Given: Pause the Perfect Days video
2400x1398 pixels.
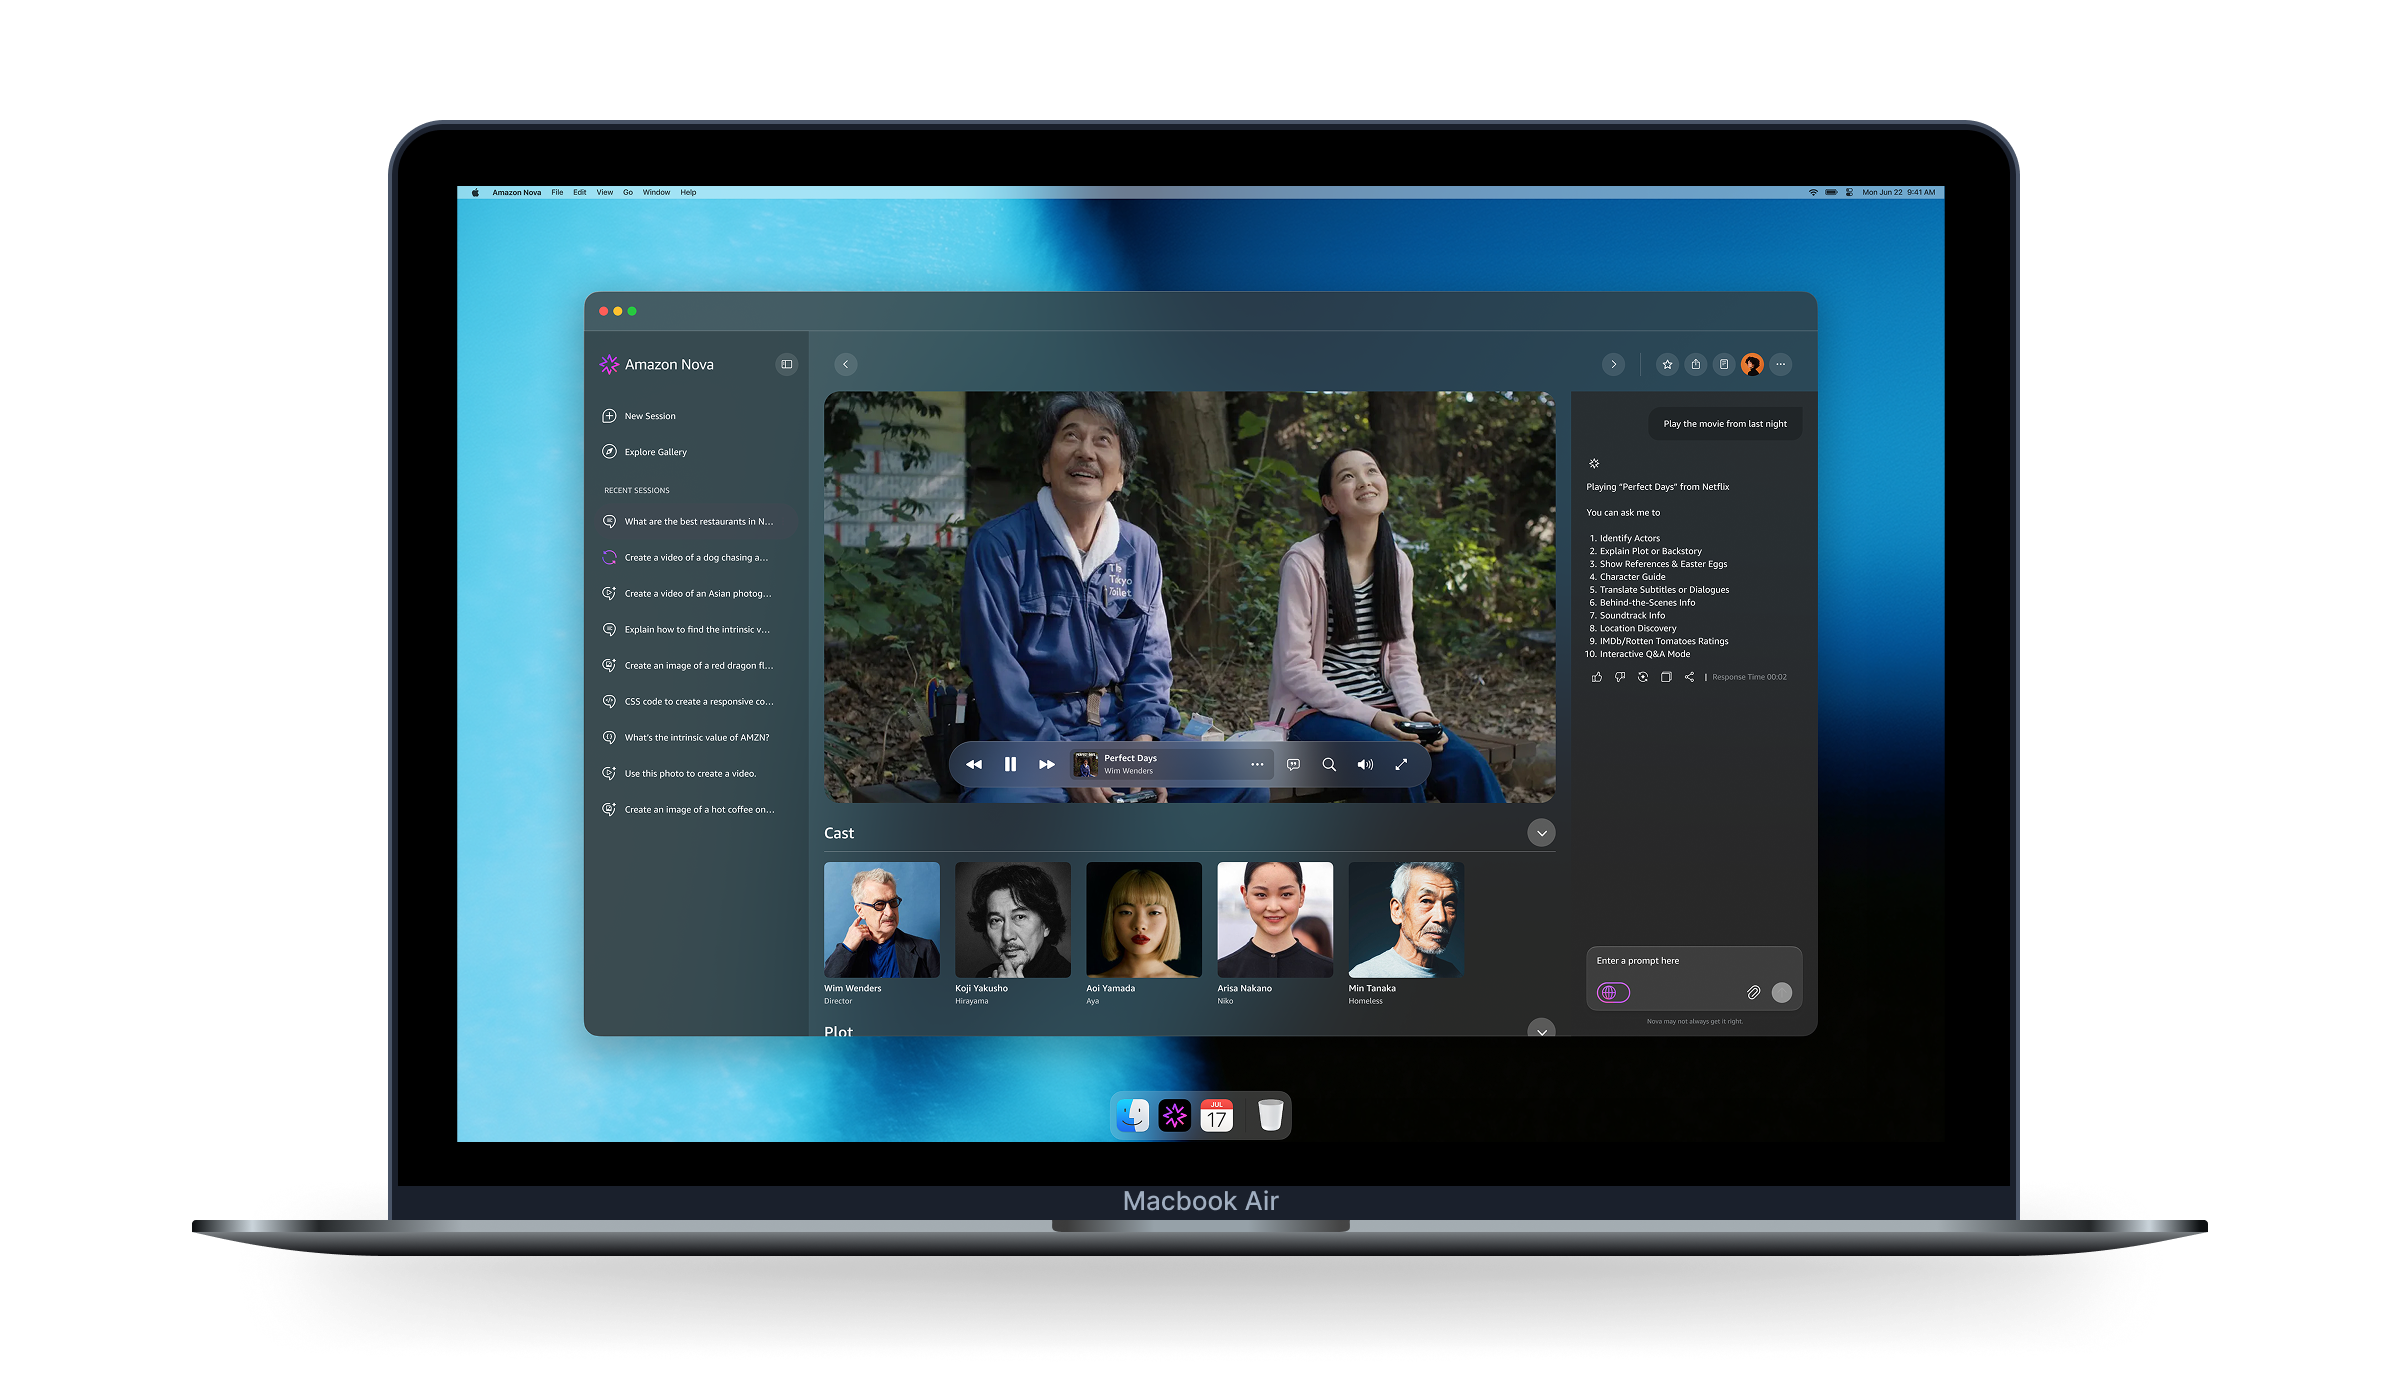Looking at the screenshot, I should (x=1010, y=764).
